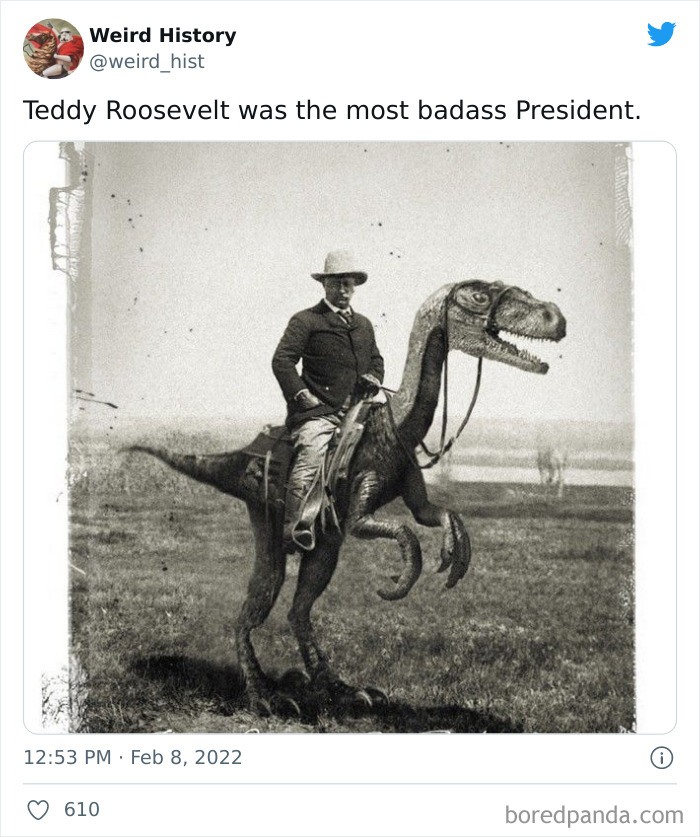Click the Feb 8, 2022 date
Screen dimensions: 700x837
186,757
